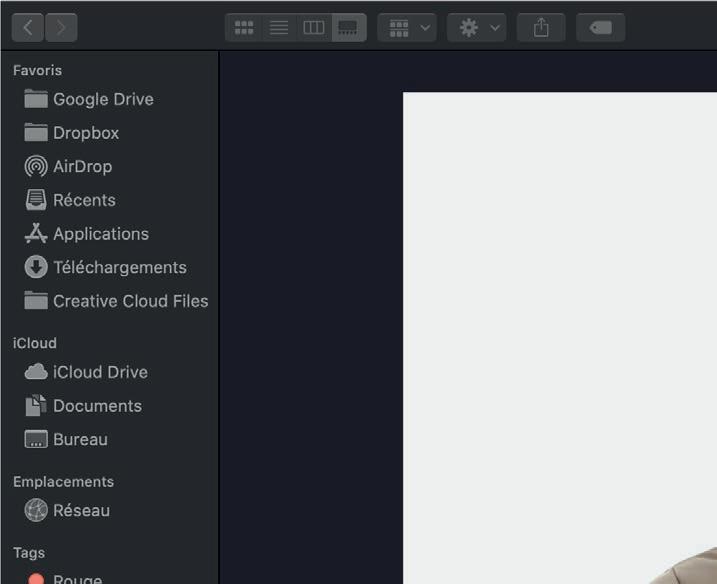Go back with the left arrow button
The width and height of the screenshot is (717, 584).
tap(28, 27)
